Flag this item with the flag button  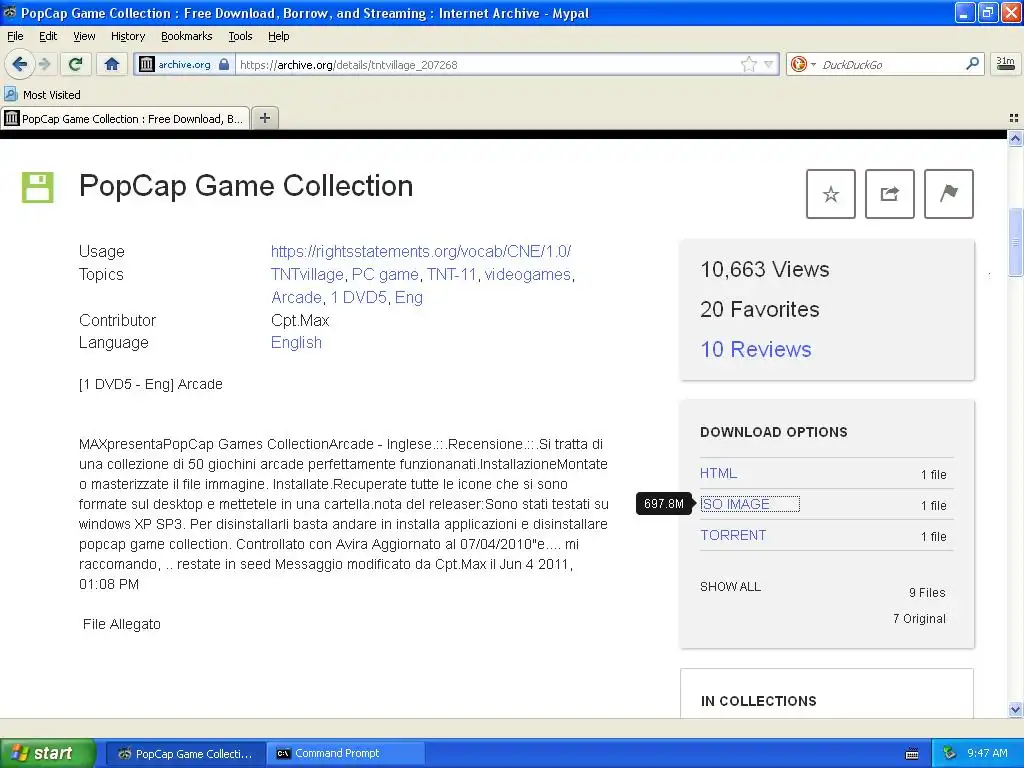[x=948, y=194]
